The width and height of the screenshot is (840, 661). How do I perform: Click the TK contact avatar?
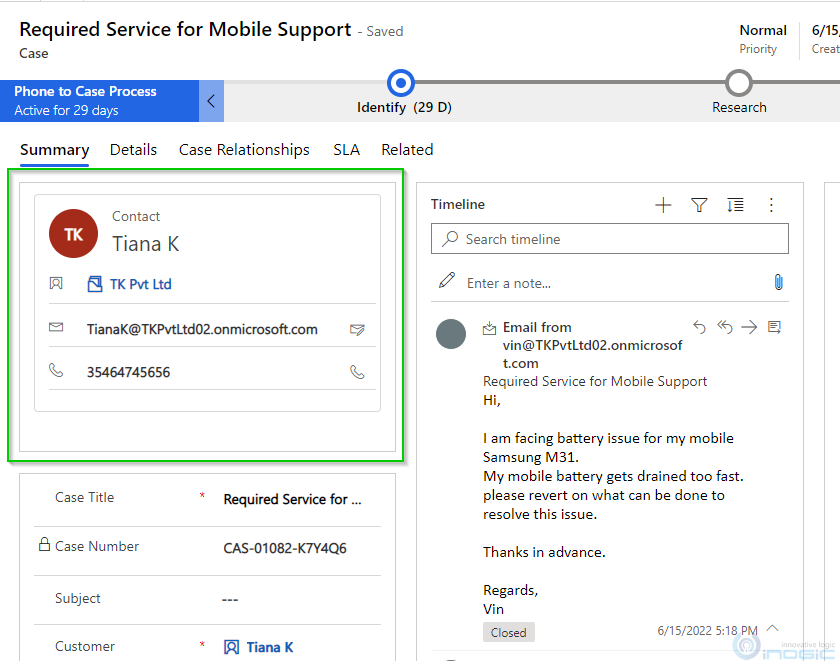point(73,234)
